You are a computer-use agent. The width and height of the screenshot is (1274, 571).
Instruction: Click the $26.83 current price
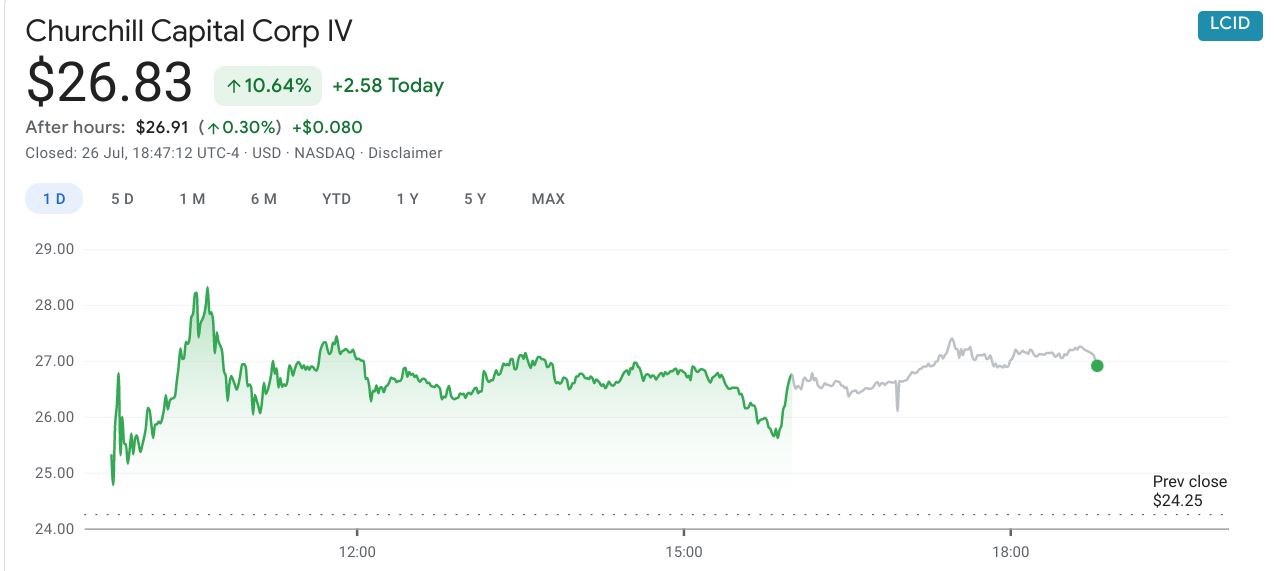109,83
